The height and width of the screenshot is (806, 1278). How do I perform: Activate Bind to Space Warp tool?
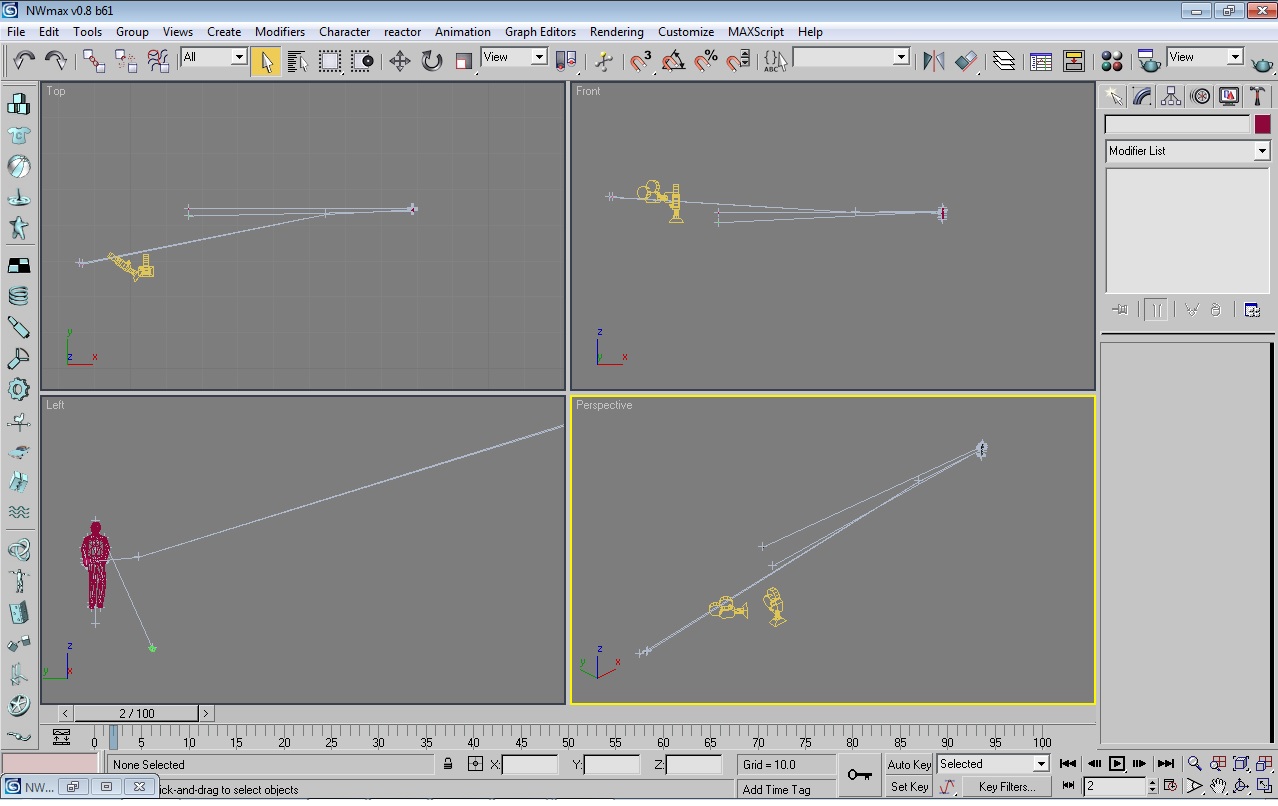[x=158, y=61]
